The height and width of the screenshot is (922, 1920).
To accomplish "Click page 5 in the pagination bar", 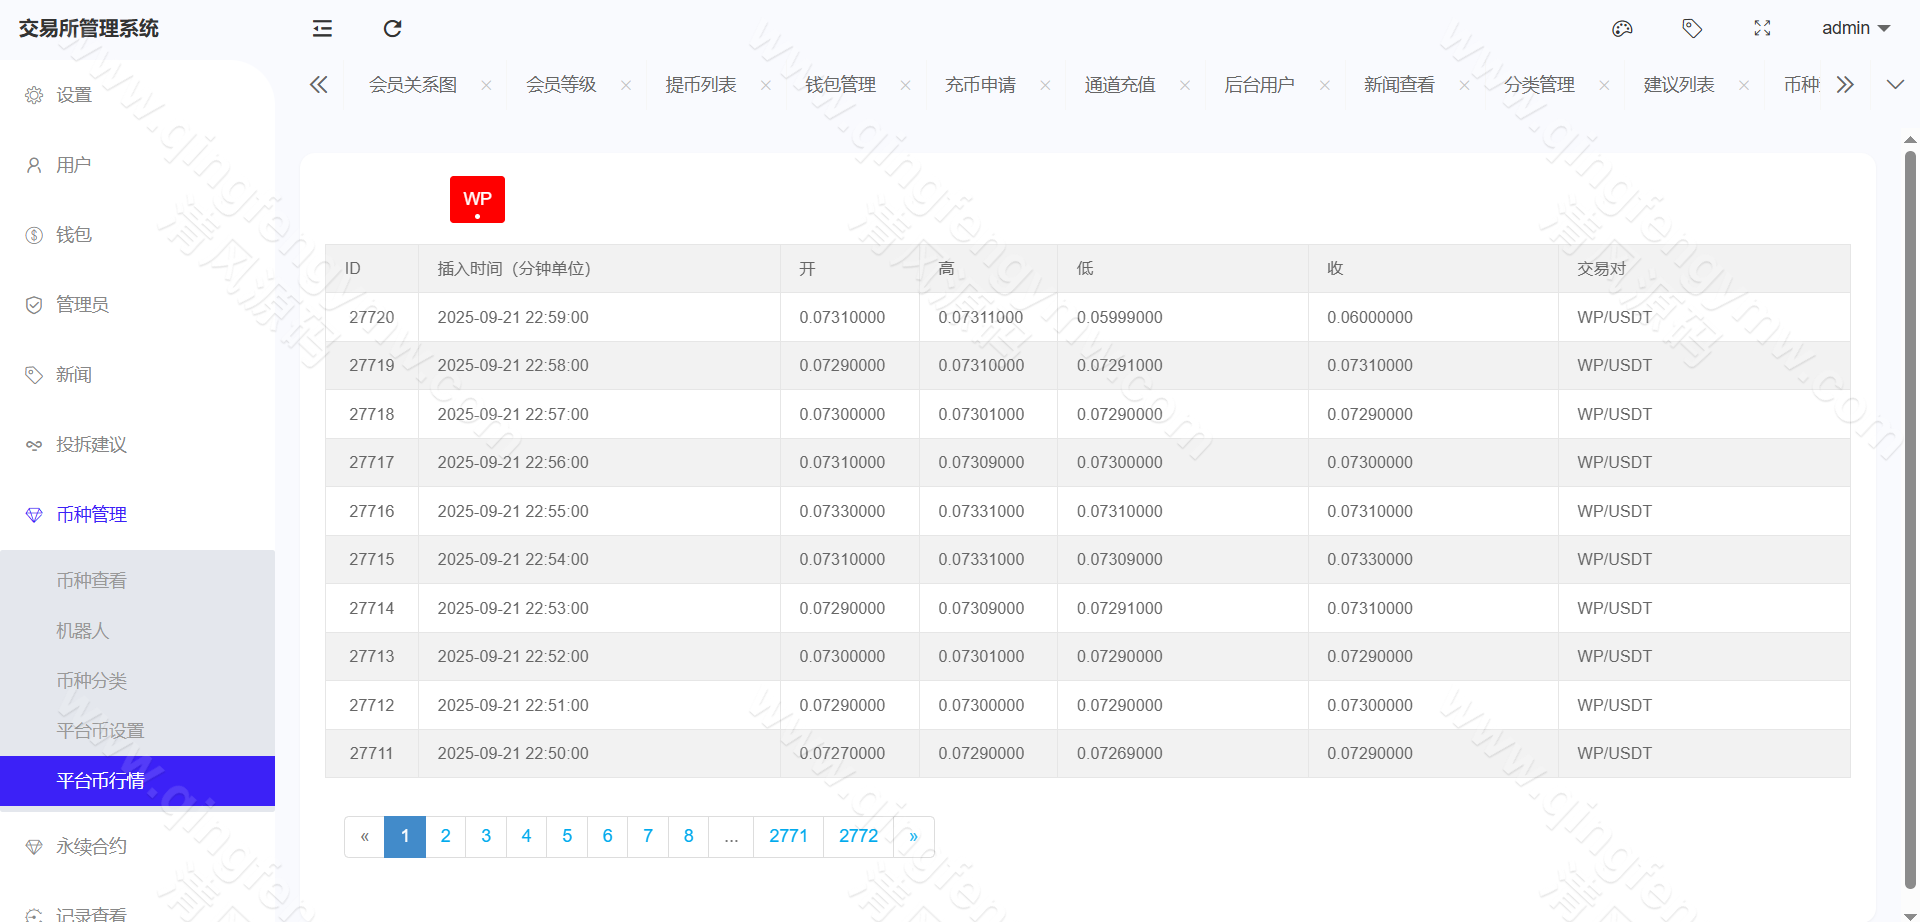I will click(x=567, y=836).
